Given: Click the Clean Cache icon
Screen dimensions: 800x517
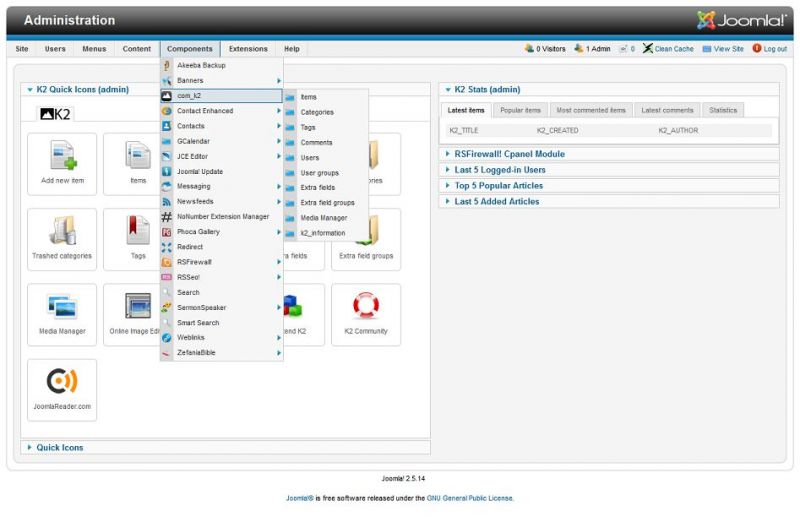Looking at the screenshot, I should click(x=647, y=48).
